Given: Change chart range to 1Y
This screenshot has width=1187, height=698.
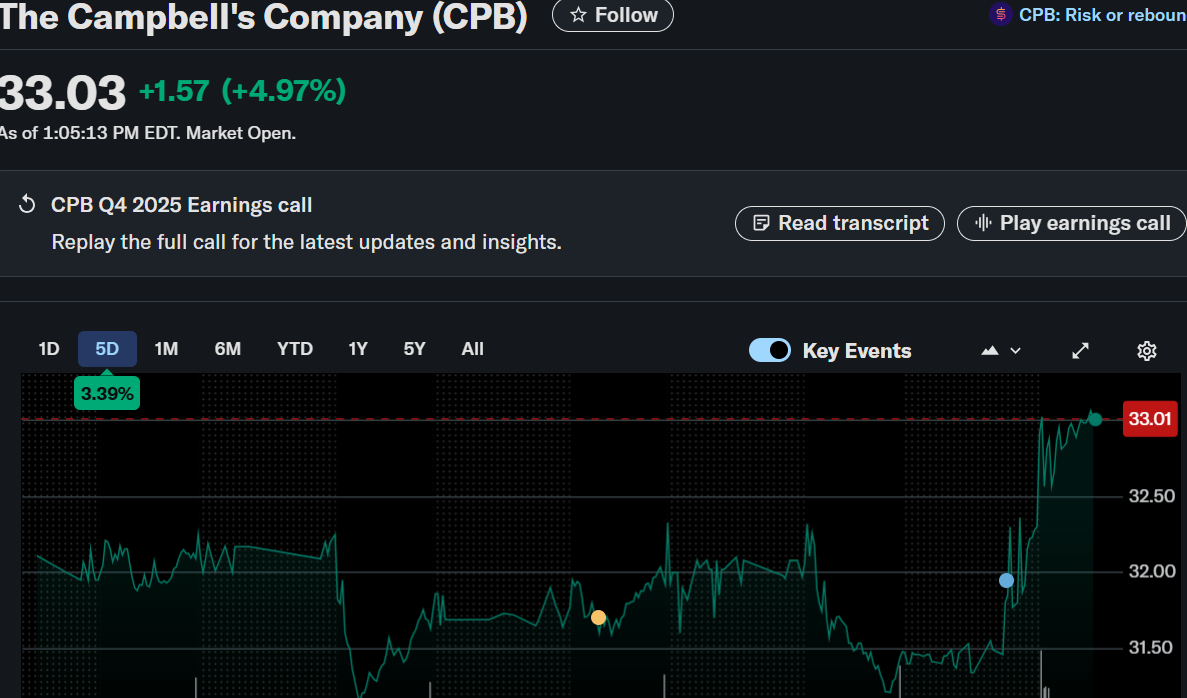Looking at the screenshot, I should point(357,349).
